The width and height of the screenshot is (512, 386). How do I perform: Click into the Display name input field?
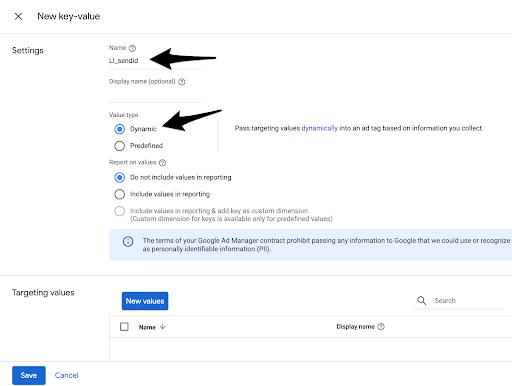pos(155,95)
